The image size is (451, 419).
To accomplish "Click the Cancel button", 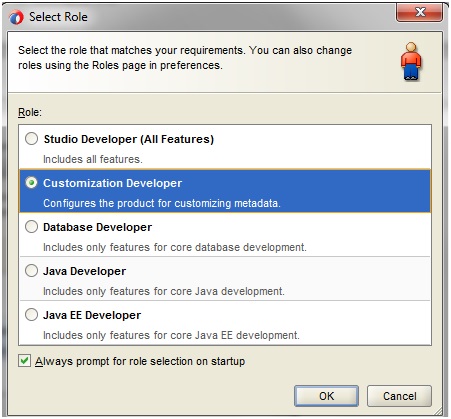I will [399, 396].
